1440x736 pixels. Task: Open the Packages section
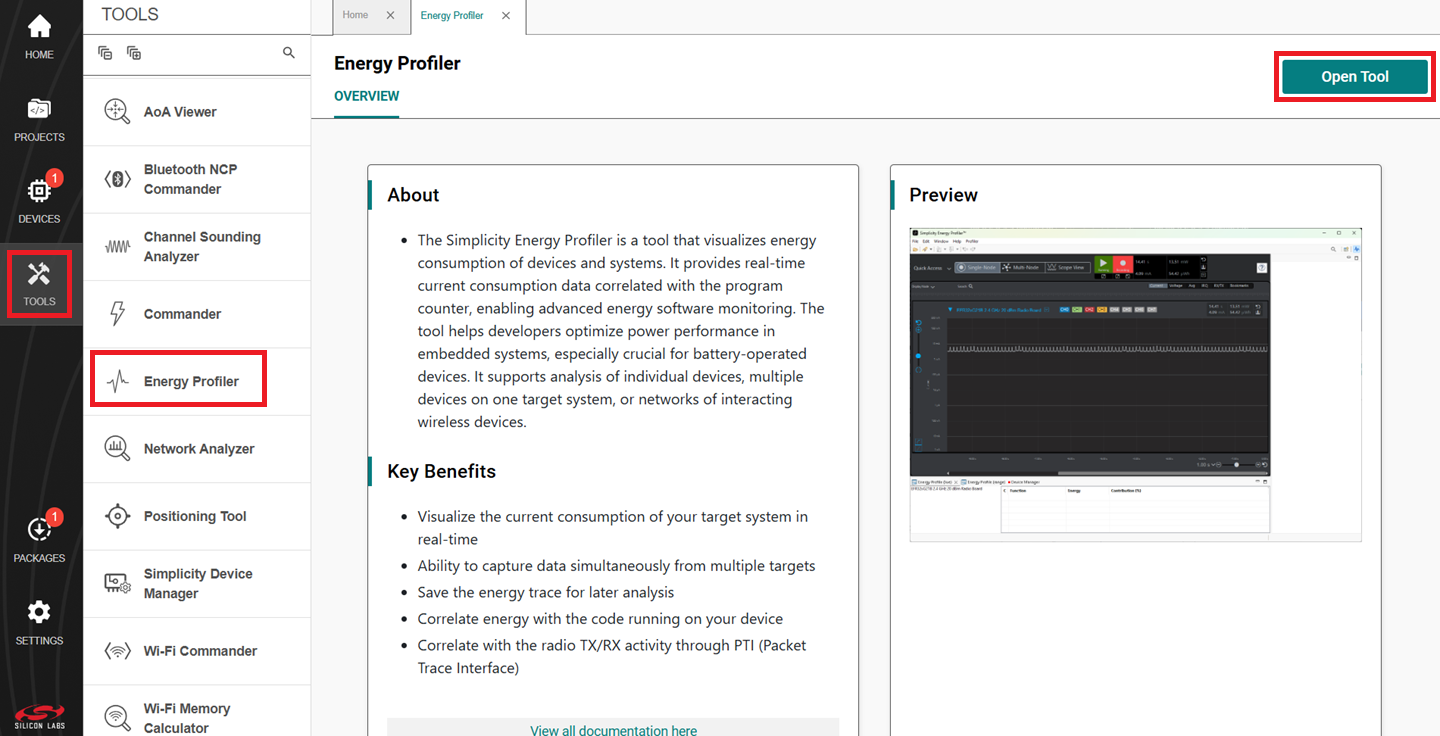point(39,535)
